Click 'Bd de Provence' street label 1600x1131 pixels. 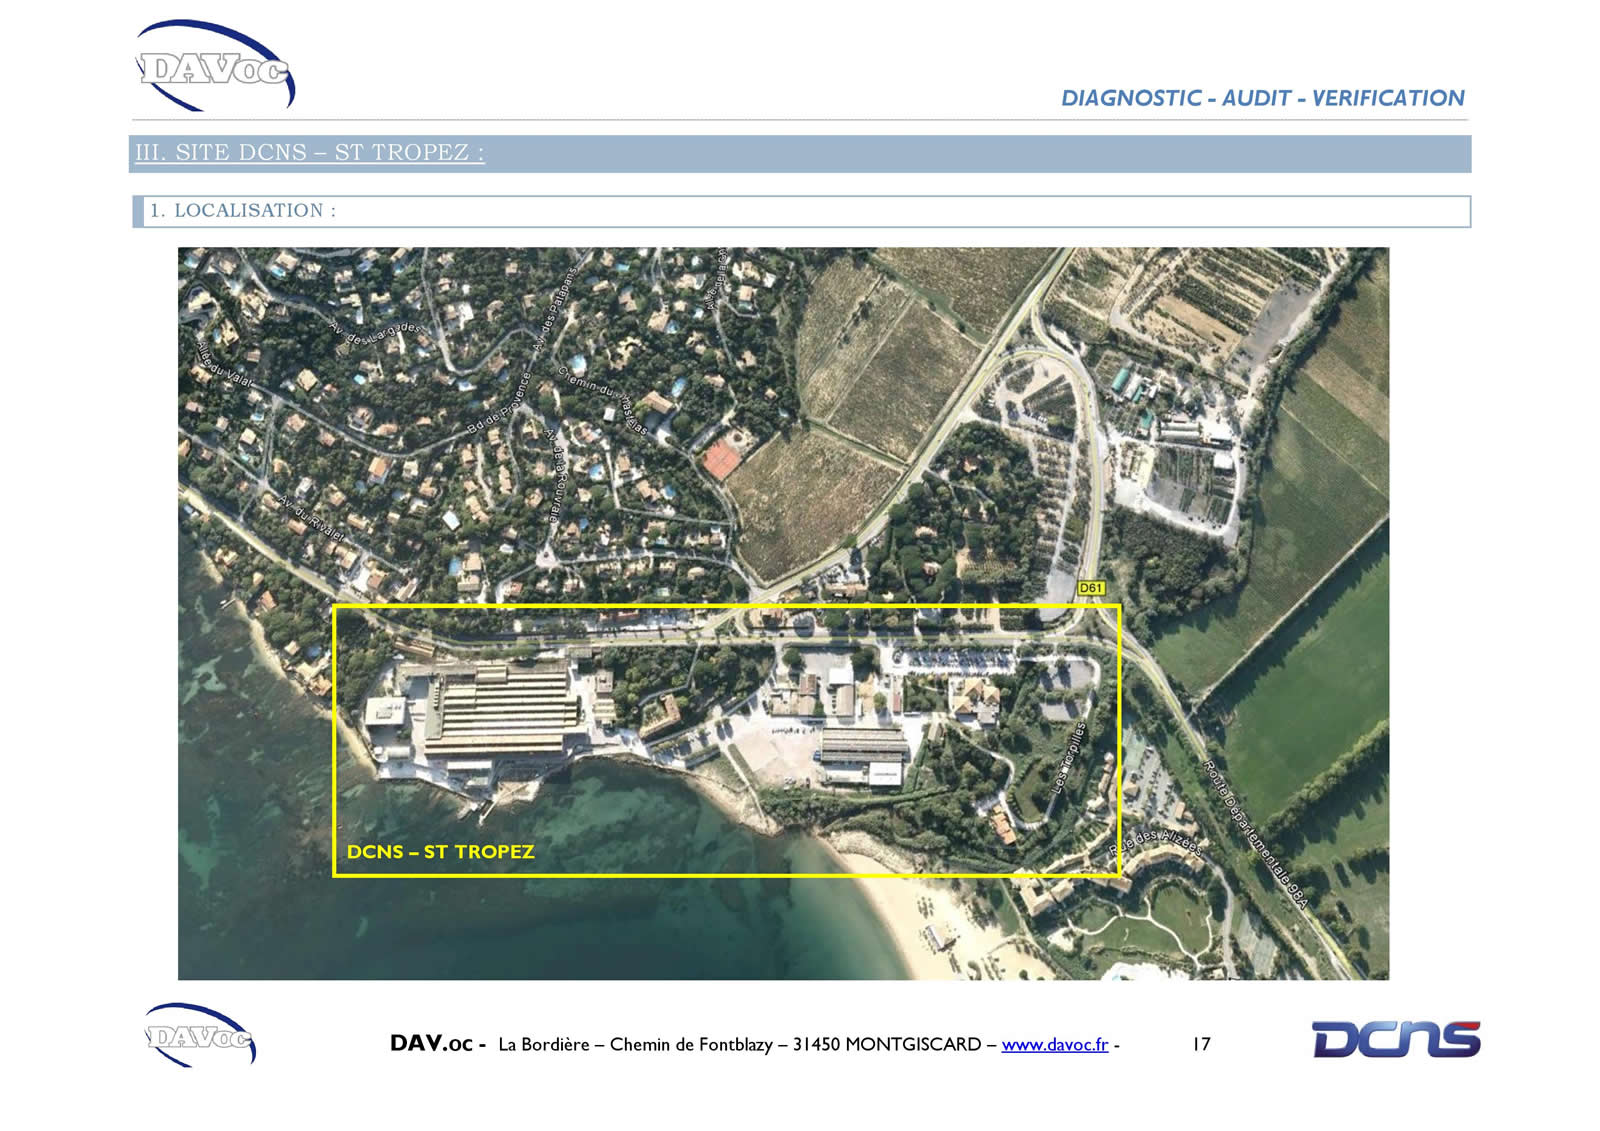pyautogui.click(x=501, y=404)
